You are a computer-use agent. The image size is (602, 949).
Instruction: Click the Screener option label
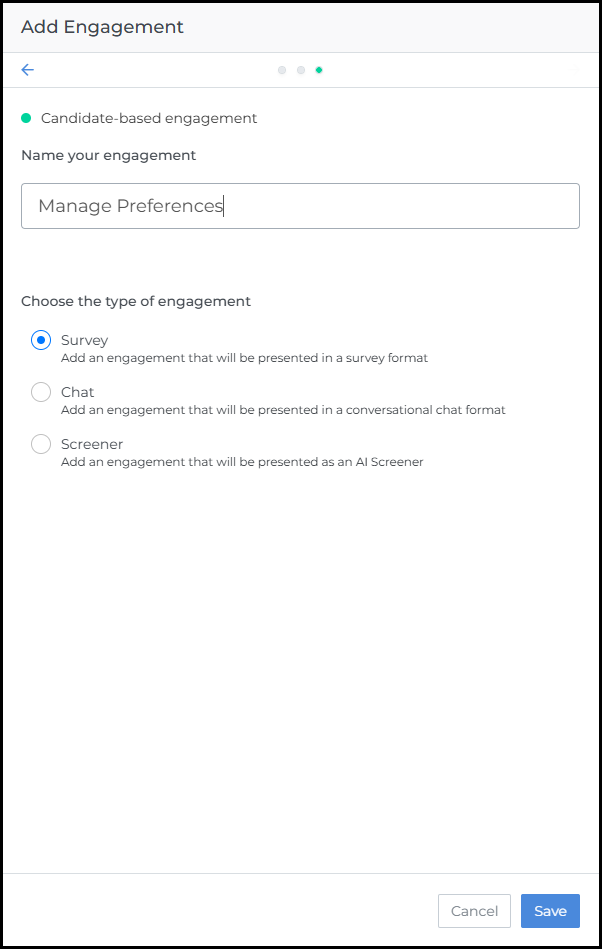[x=92, y=444]
